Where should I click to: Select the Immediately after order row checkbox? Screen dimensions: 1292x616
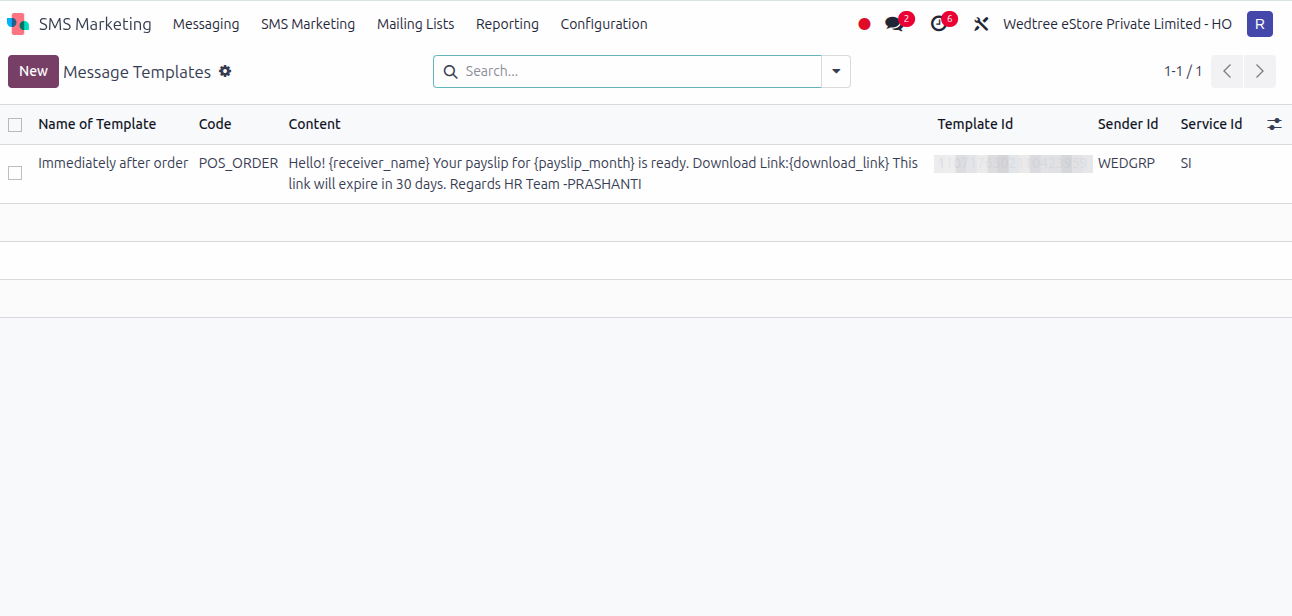(x=15, y=173)
